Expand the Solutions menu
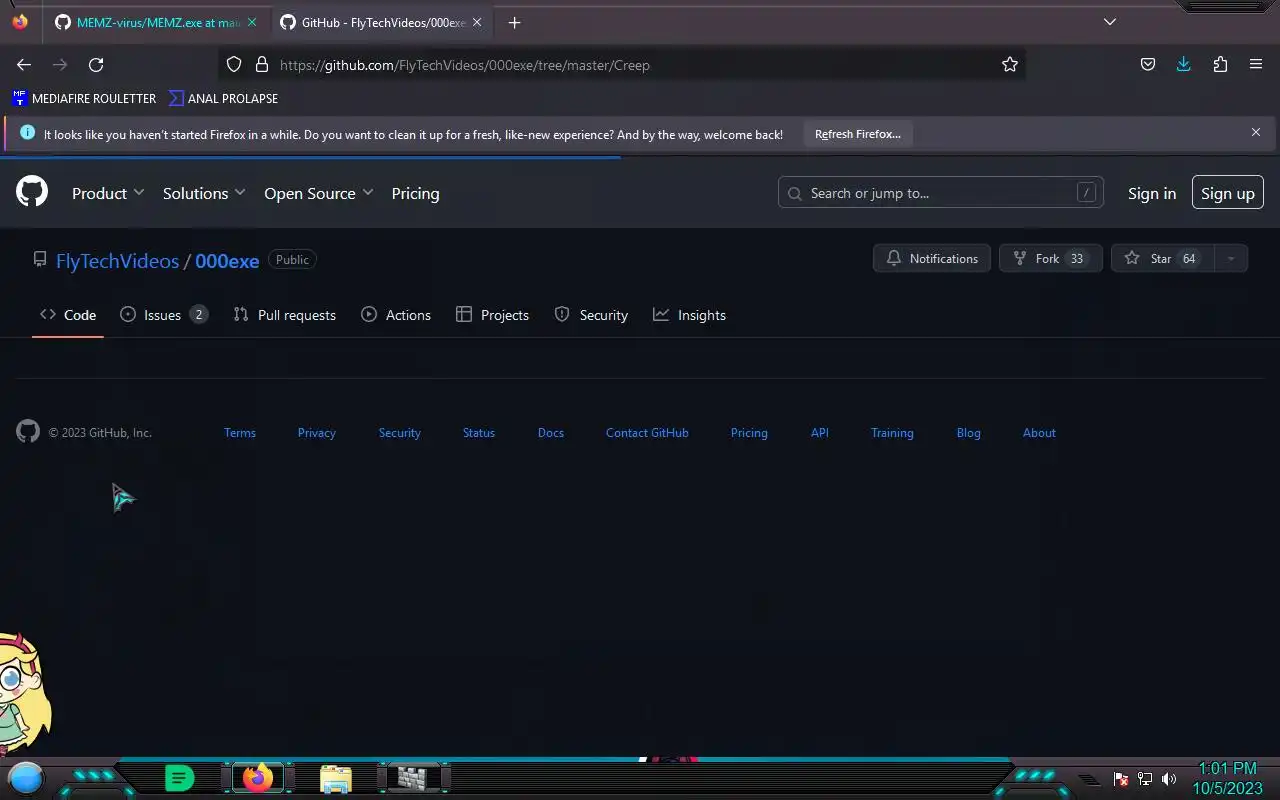 (x=204, y=193)
